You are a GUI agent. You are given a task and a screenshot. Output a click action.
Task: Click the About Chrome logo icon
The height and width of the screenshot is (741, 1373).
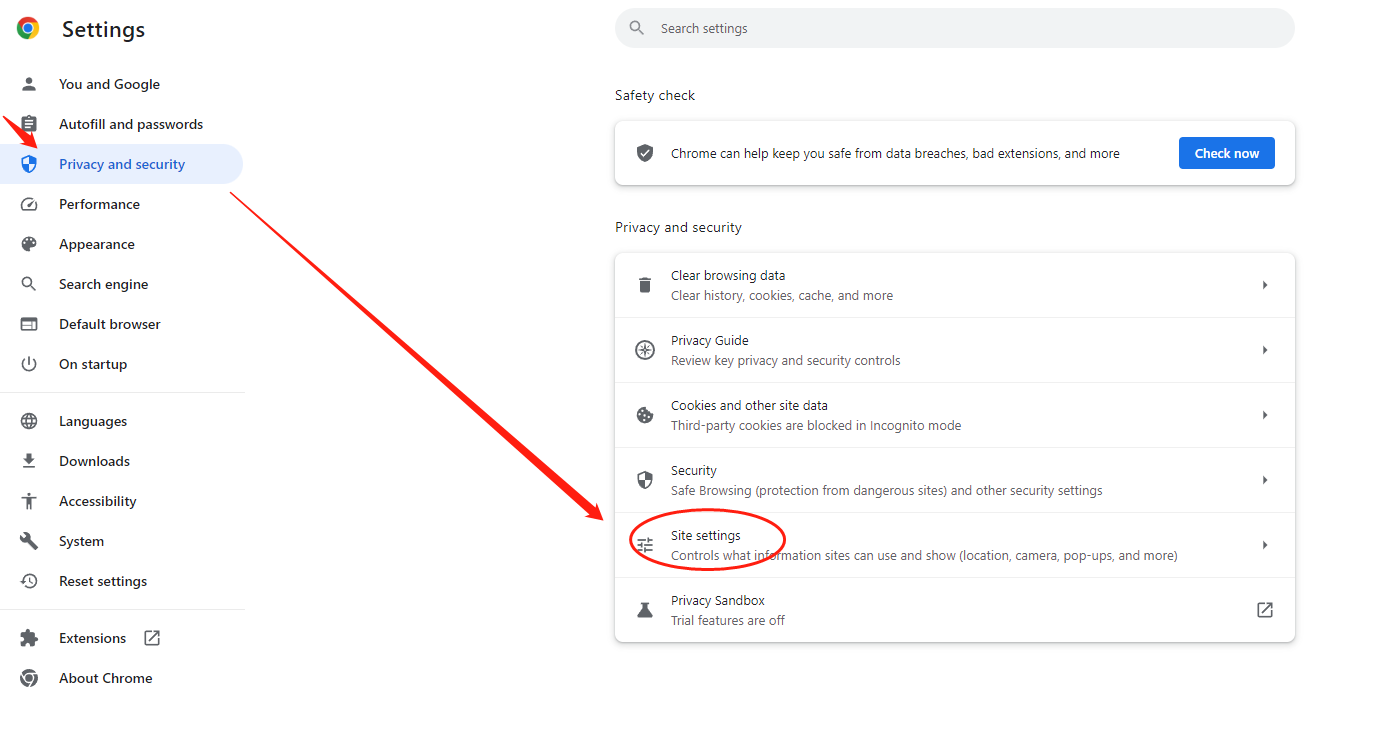tap(29, 678)
